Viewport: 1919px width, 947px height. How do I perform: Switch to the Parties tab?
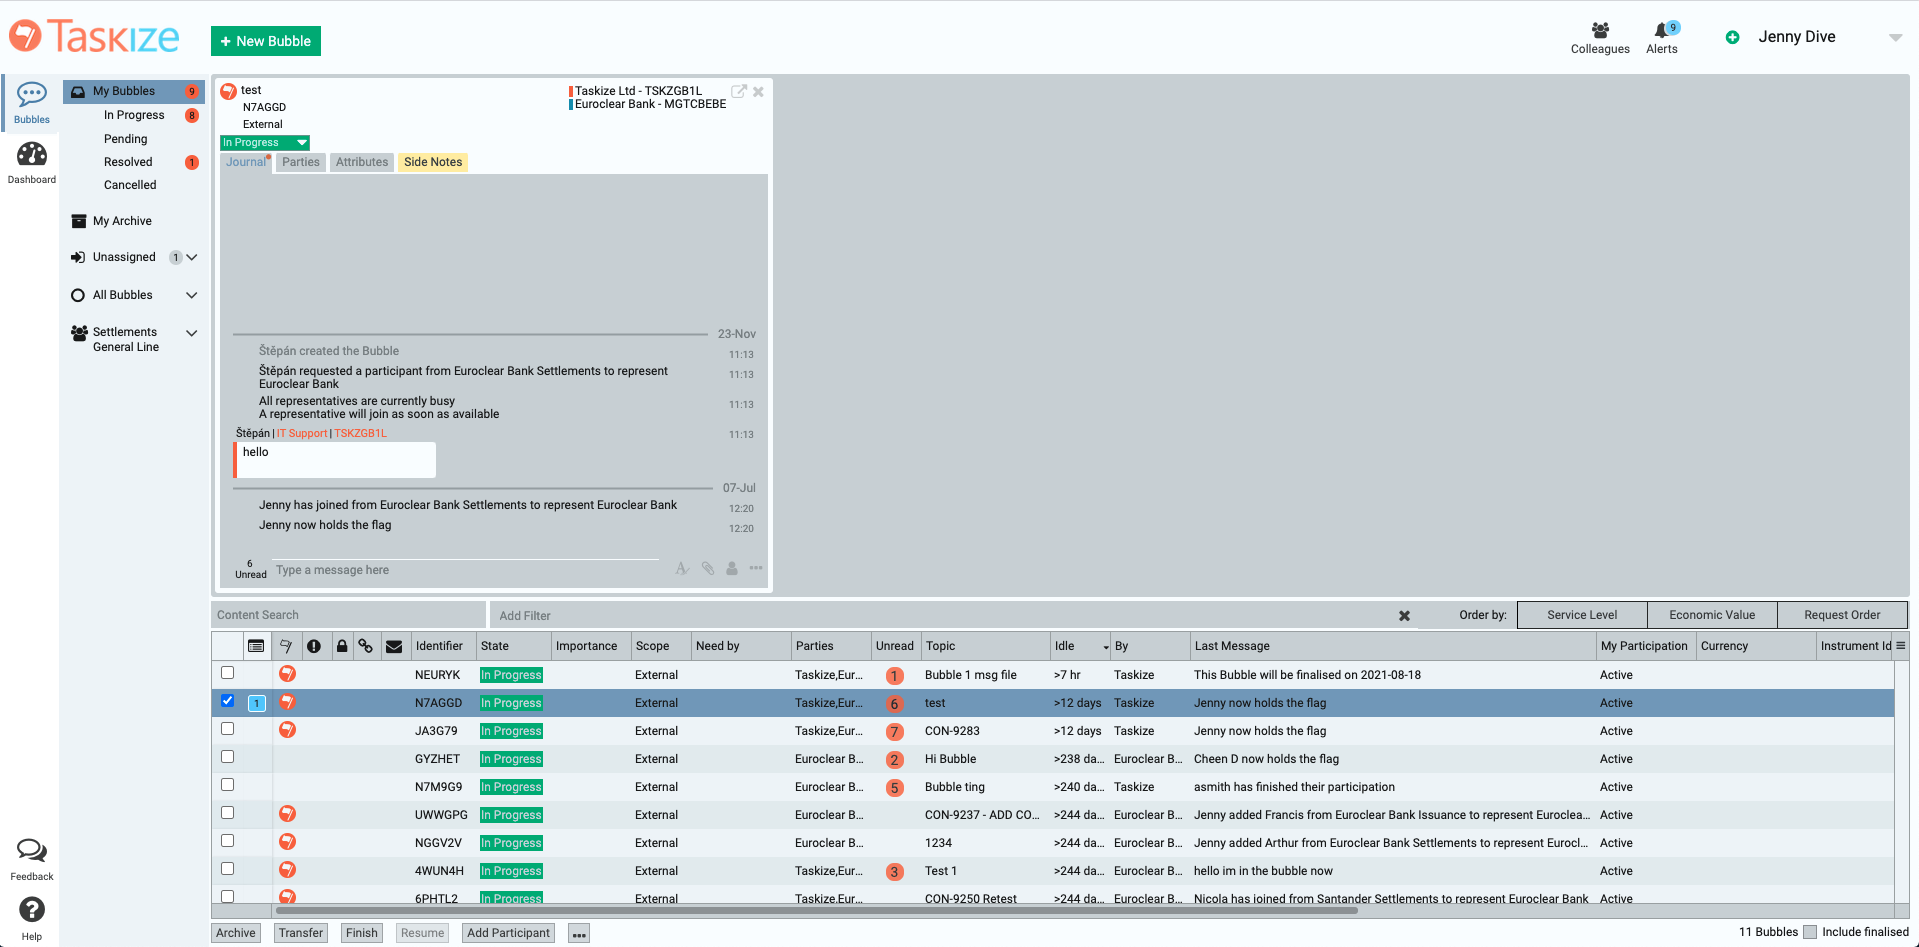click(300, 162)
